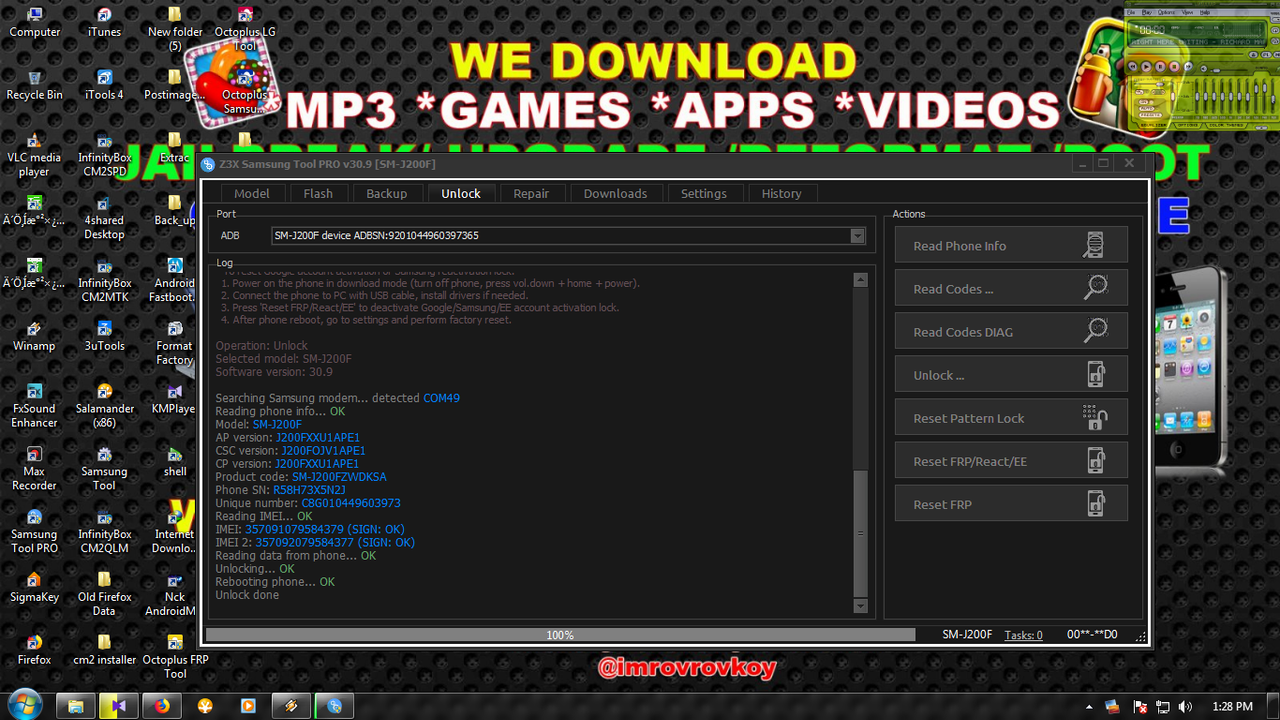Open the shell desktop icon
Image resolution: width=1280 pixels, height=720 pixels.
pos(175,462)
